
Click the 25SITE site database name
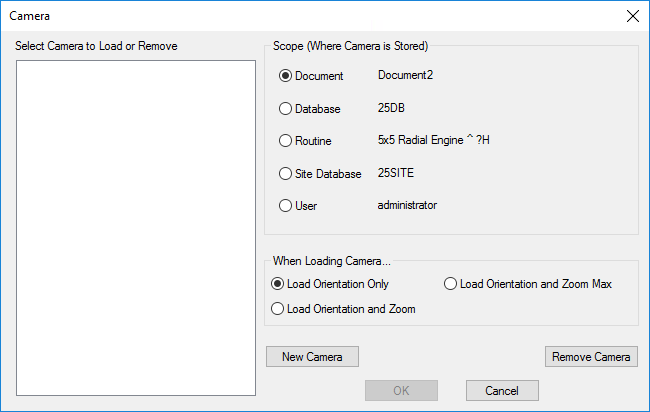tap(395, 173)
